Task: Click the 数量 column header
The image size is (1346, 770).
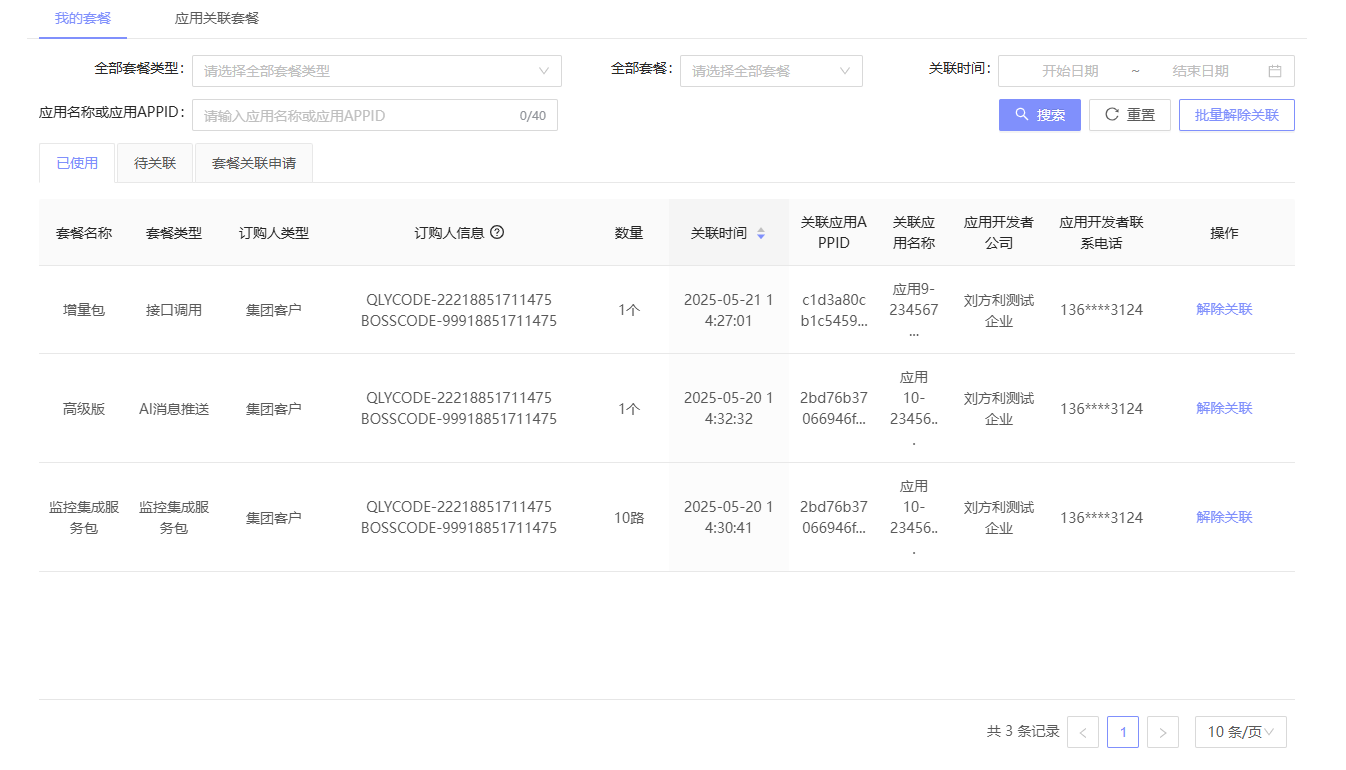Action: (x=629, y=233)
